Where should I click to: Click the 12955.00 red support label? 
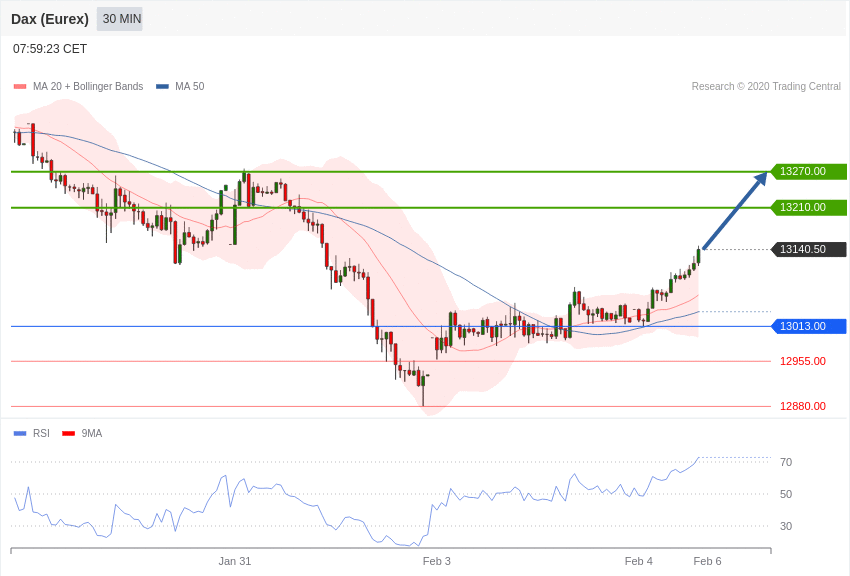[803, 361]
